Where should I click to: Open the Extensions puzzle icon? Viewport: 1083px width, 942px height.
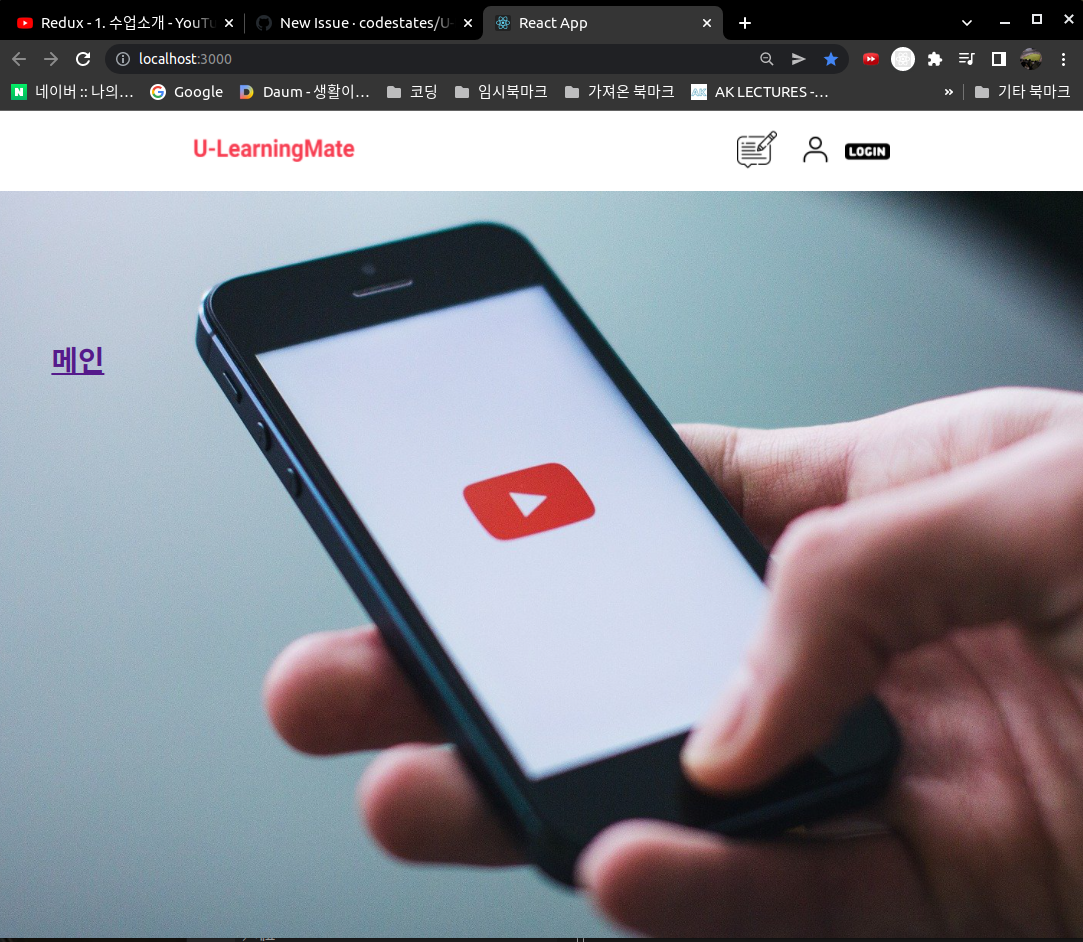pos(935,59)
